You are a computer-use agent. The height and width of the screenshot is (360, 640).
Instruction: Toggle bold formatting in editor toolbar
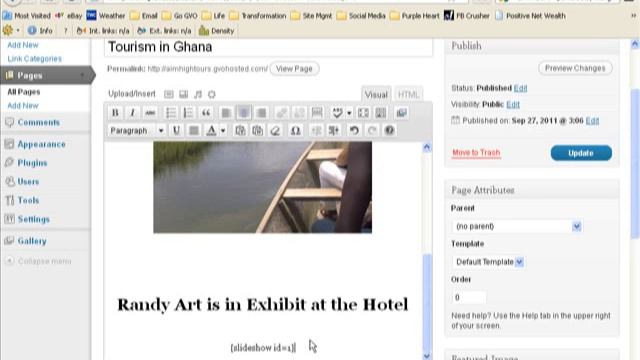click(115, 113)
